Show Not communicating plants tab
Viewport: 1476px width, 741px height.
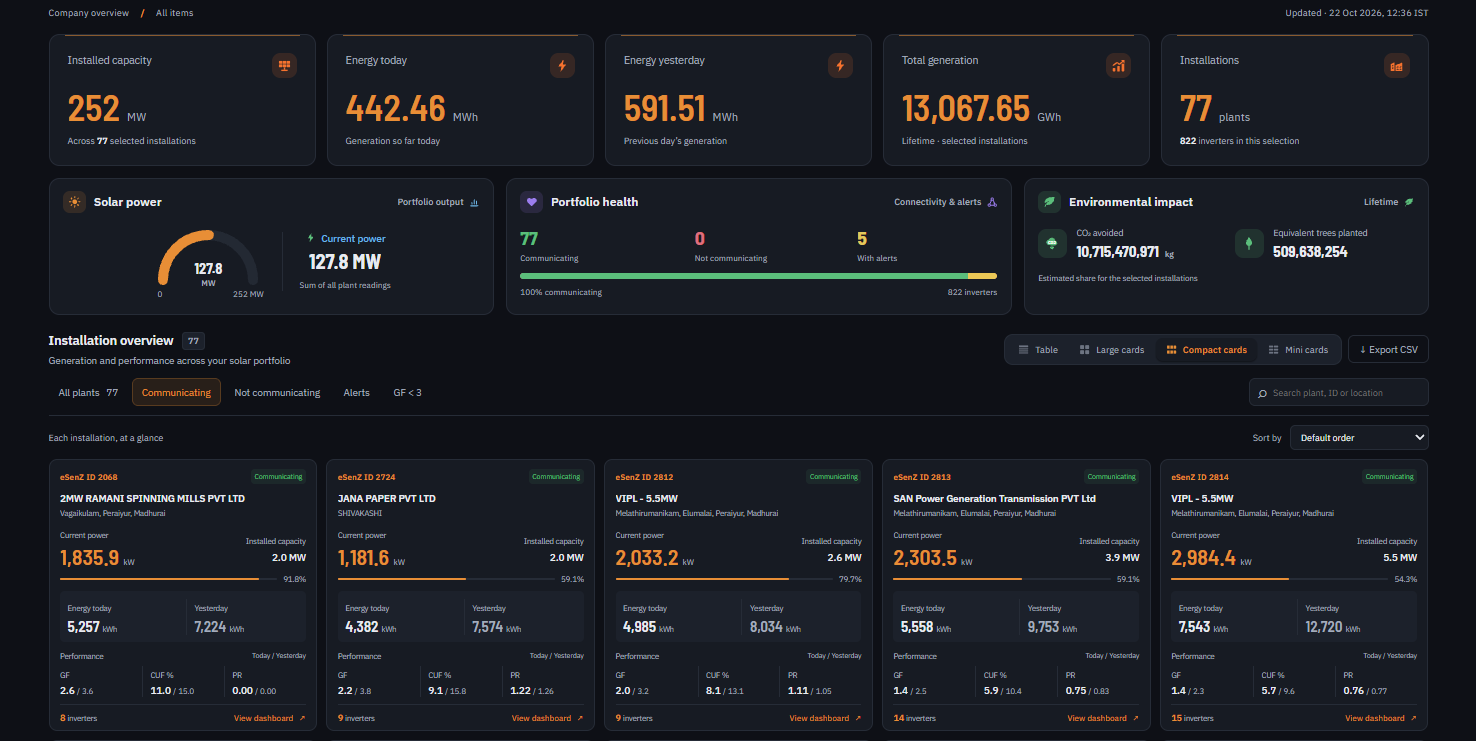(277, 393)
